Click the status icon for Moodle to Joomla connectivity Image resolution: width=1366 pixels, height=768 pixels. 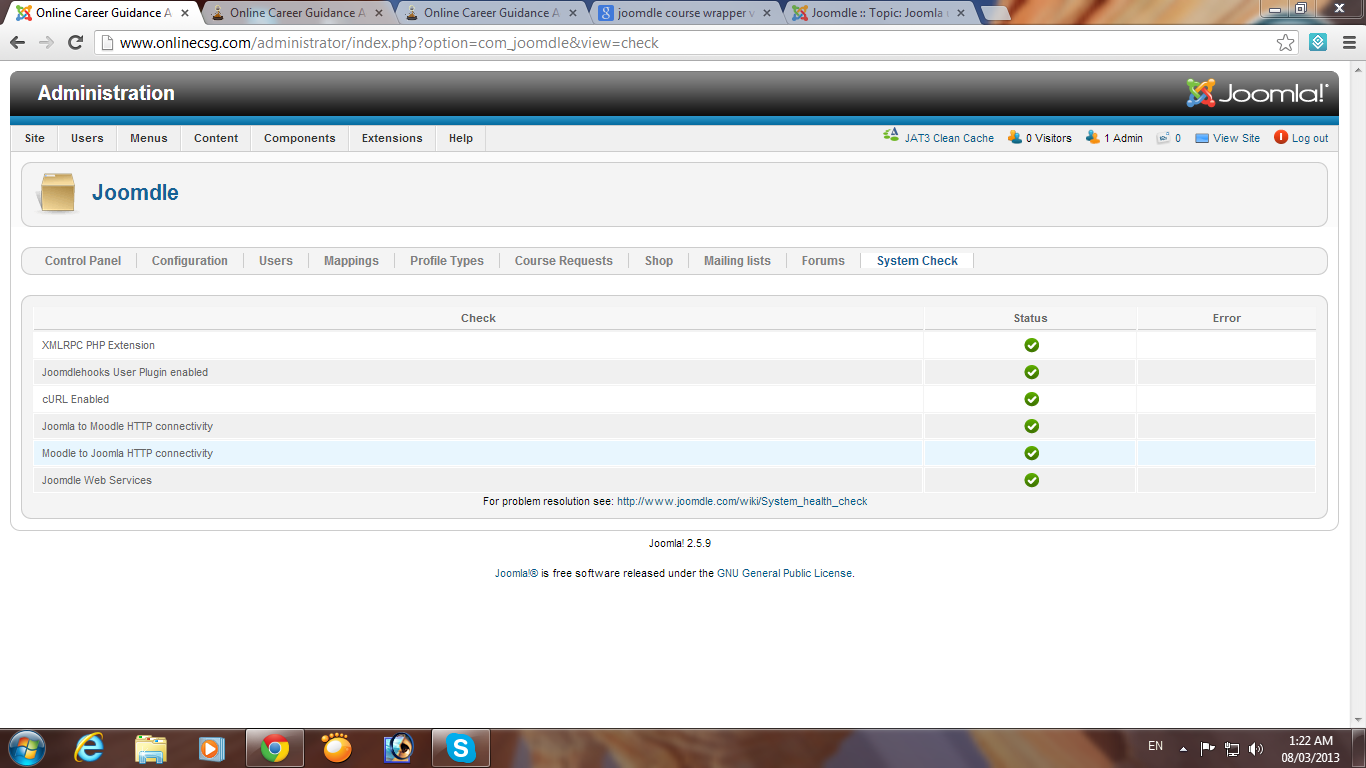pos(1031,453)
